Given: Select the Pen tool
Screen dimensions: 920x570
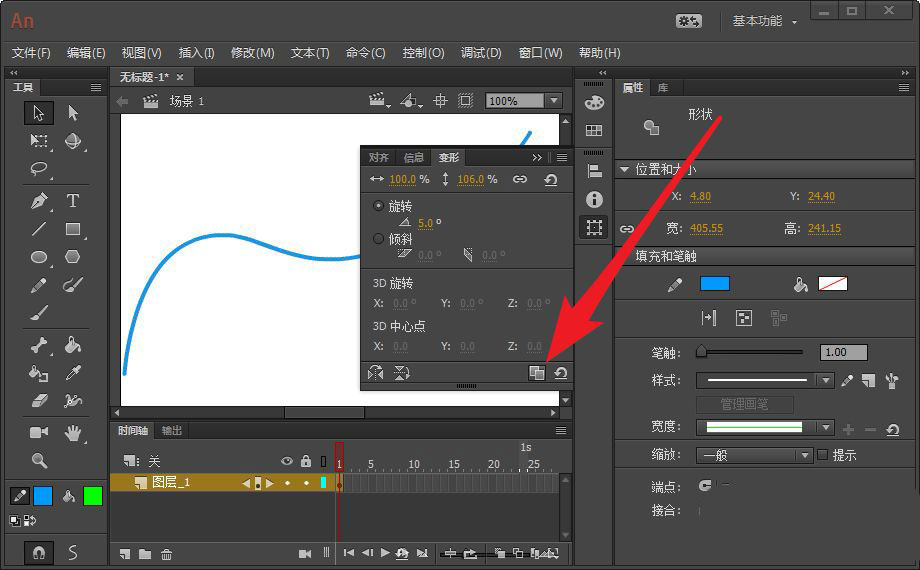Looking at the screenshot, I should tap(39, 201).
